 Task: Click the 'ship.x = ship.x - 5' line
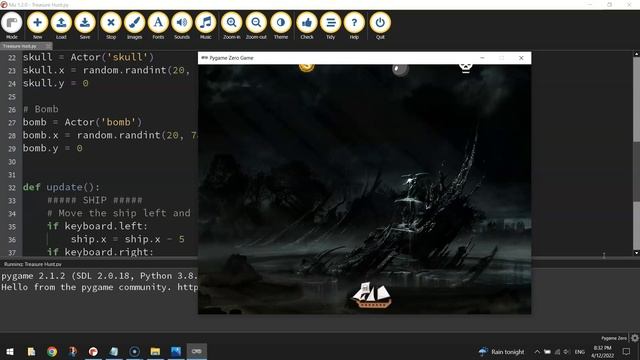click(128, 239)
